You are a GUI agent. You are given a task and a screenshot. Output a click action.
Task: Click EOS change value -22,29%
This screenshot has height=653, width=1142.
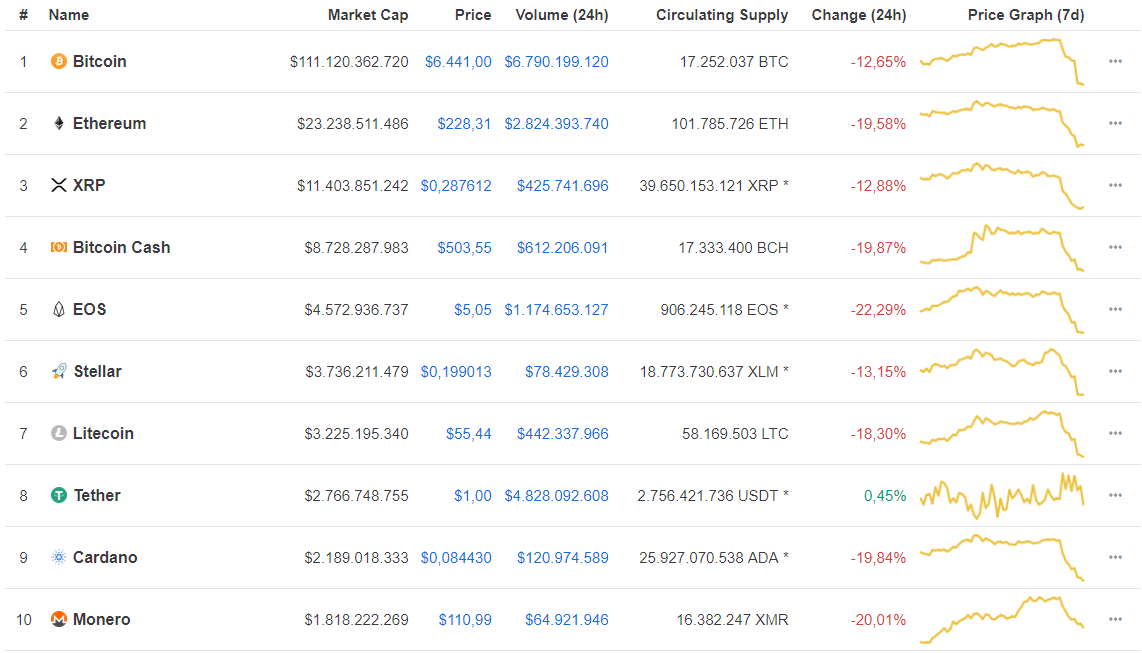coord(878,310)
